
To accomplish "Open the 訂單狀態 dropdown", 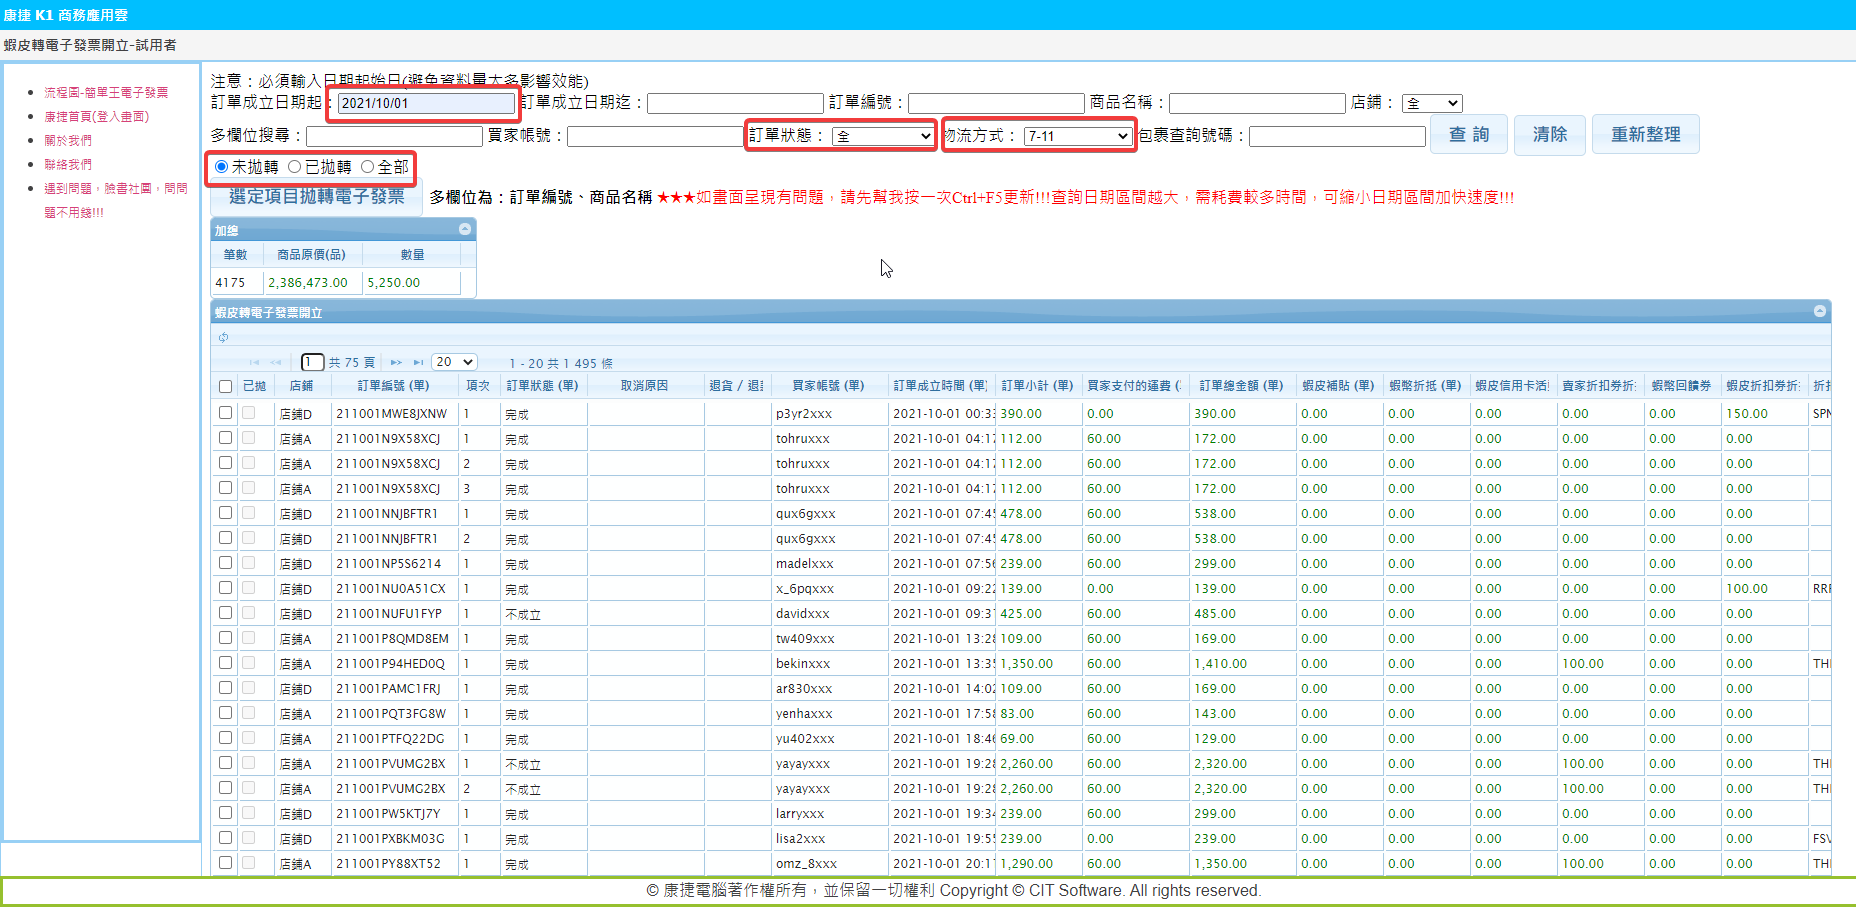I will 882,136.
